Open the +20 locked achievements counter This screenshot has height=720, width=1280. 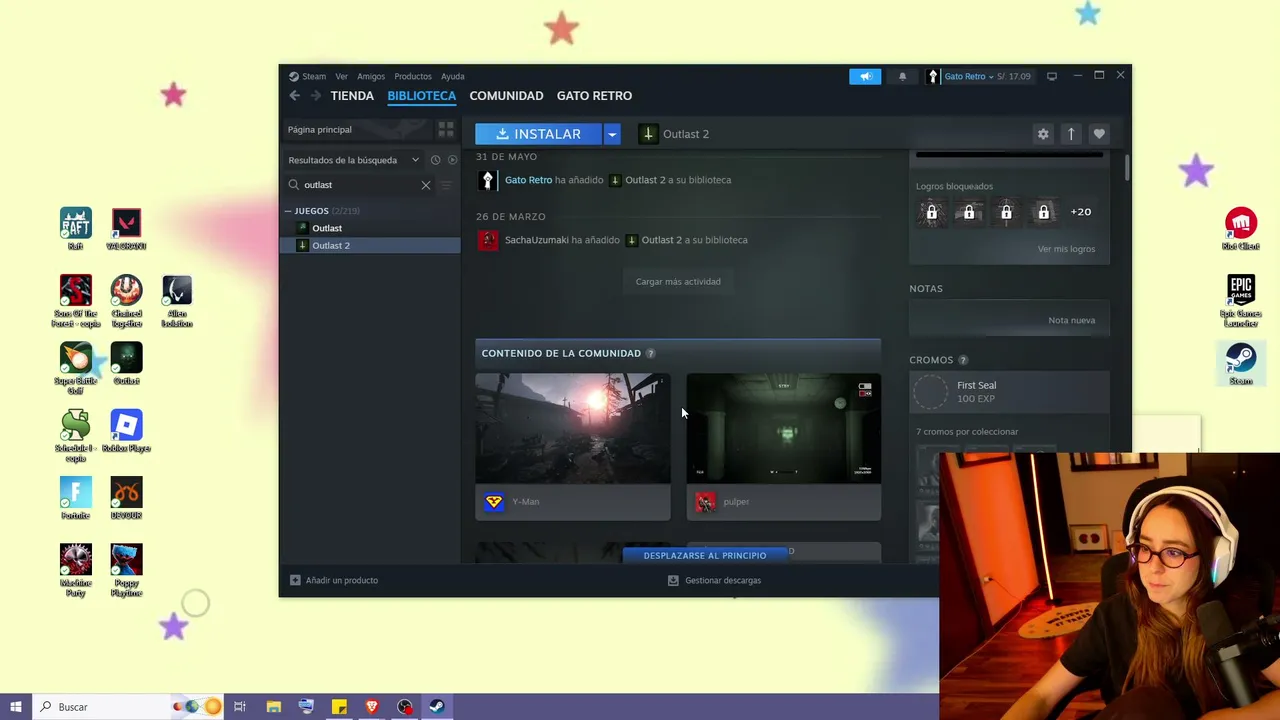pos(1081,212)
